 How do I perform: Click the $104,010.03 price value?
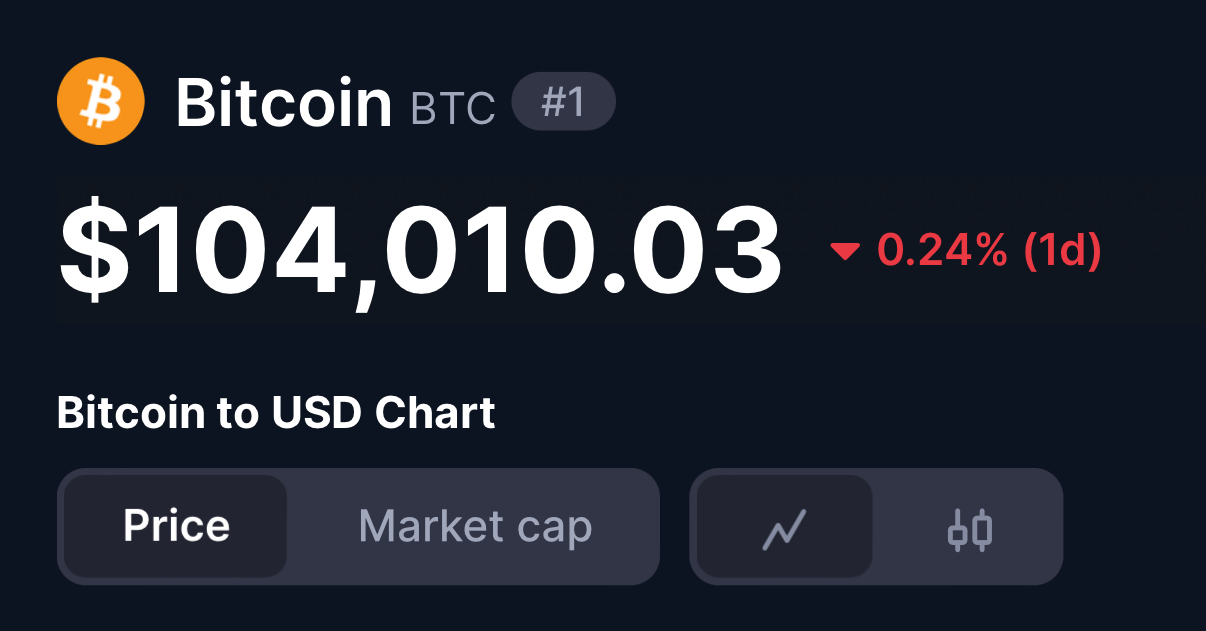click(420, 251)
